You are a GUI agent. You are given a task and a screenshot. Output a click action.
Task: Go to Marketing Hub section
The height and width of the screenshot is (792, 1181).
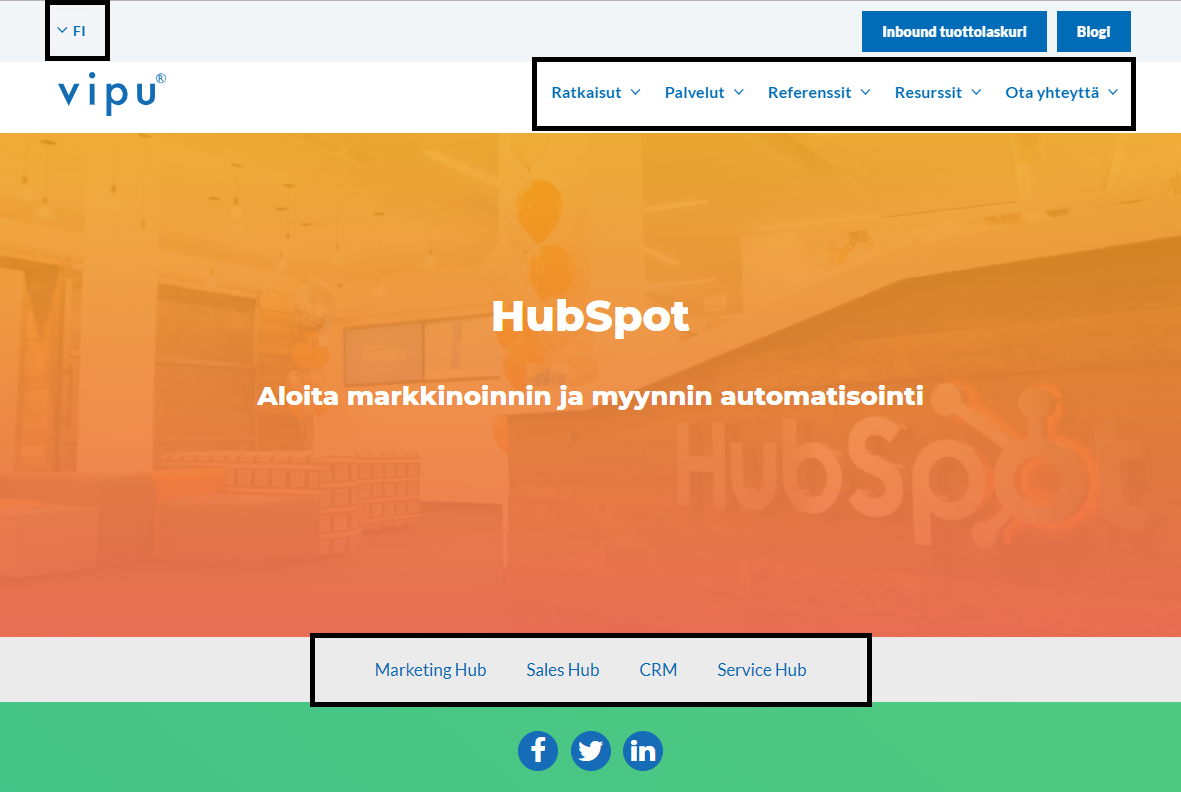(x=431, y=669)
